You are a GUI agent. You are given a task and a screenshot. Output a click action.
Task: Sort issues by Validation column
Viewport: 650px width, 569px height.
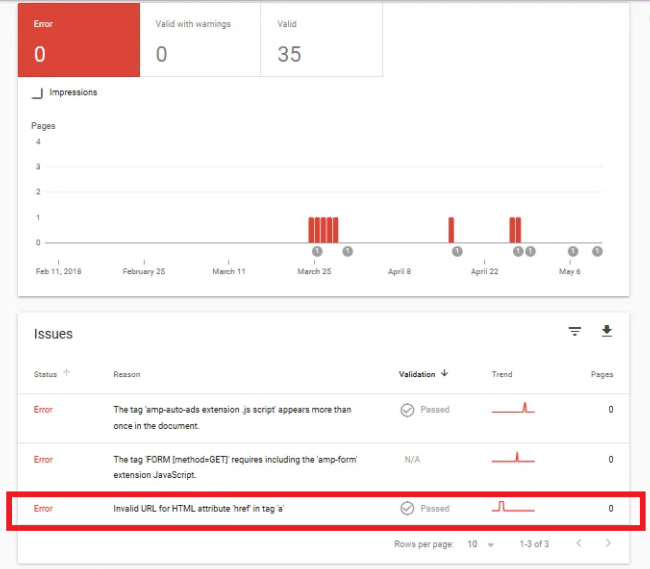point(423,374)
